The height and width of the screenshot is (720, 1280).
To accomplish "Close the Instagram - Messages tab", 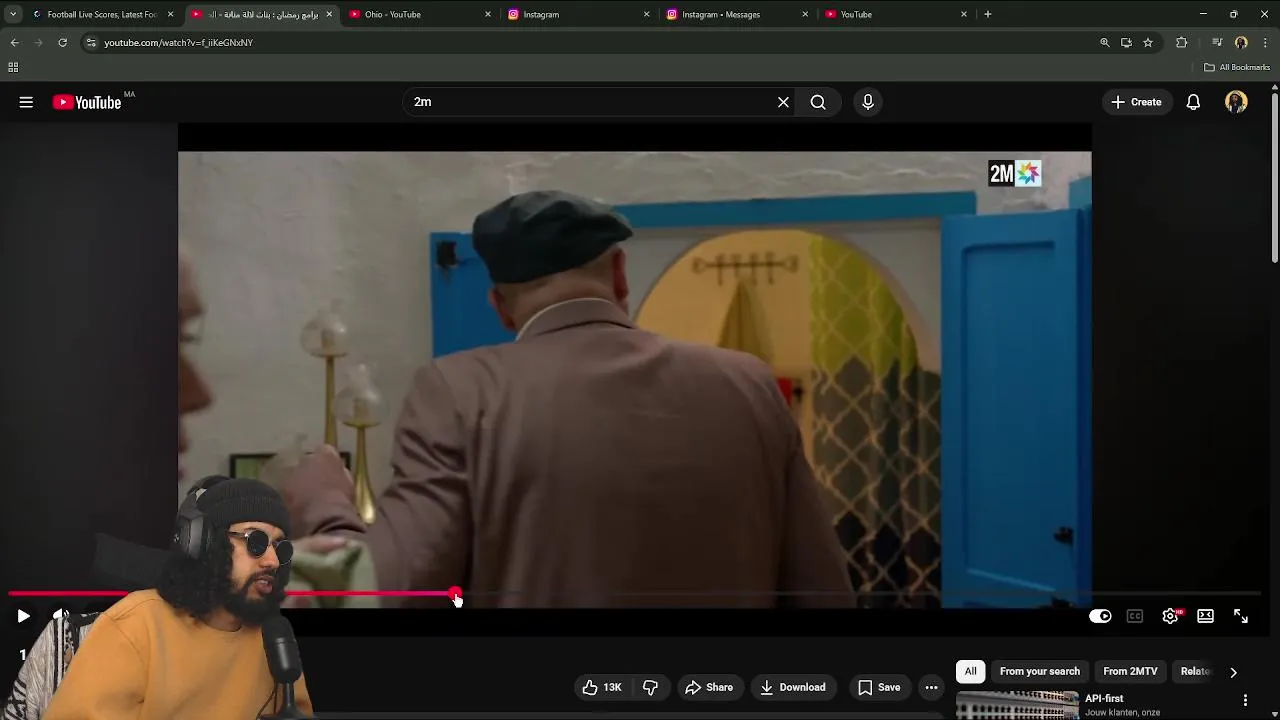I will point(805,14).
